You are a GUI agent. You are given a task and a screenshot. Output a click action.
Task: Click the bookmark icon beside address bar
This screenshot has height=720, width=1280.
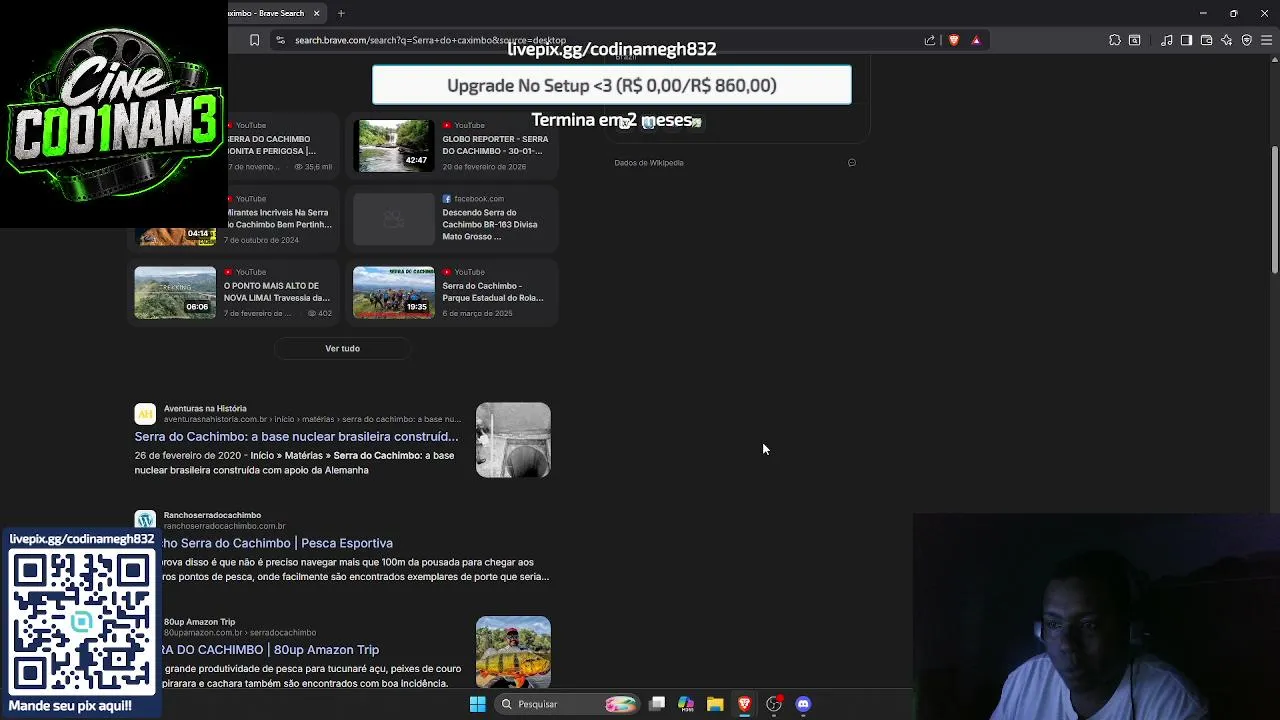tap(254, 40)
